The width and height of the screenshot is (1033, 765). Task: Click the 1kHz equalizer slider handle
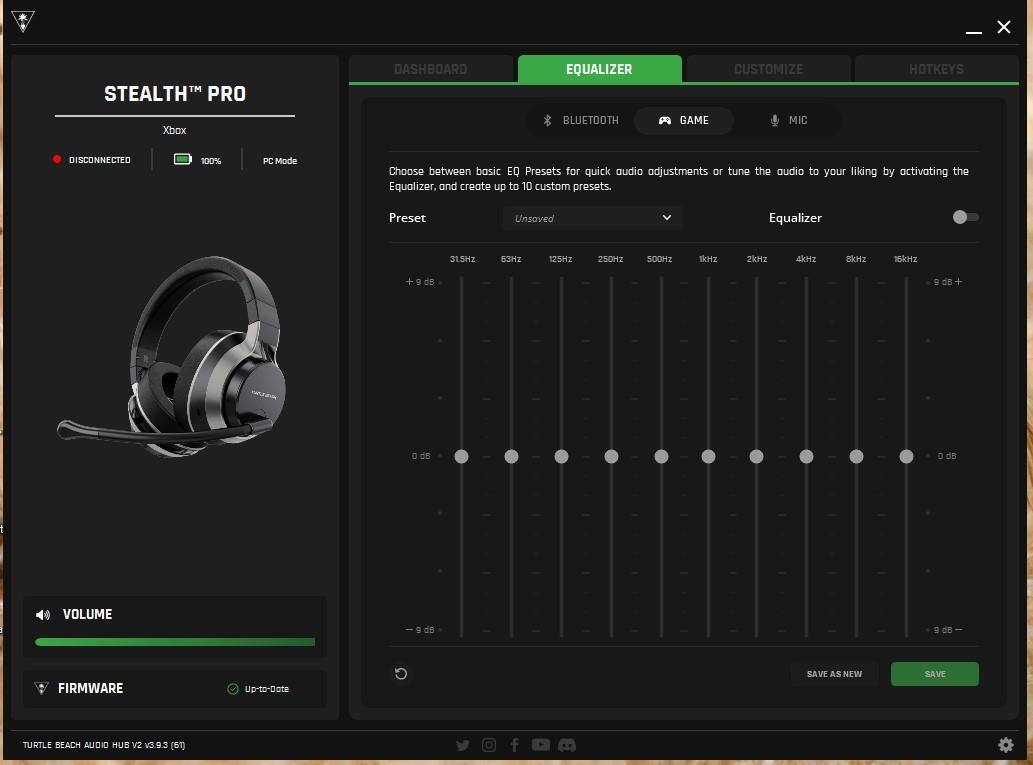point(708,456)
